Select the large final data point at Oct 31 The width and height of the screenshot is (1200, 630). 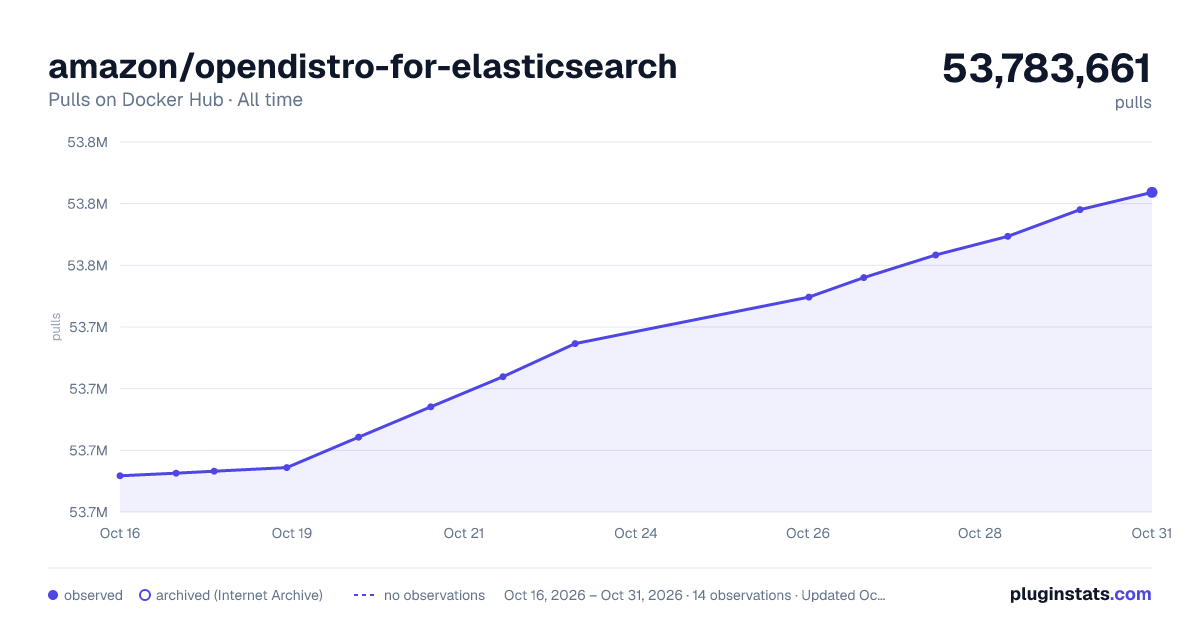coord(1152,192)
